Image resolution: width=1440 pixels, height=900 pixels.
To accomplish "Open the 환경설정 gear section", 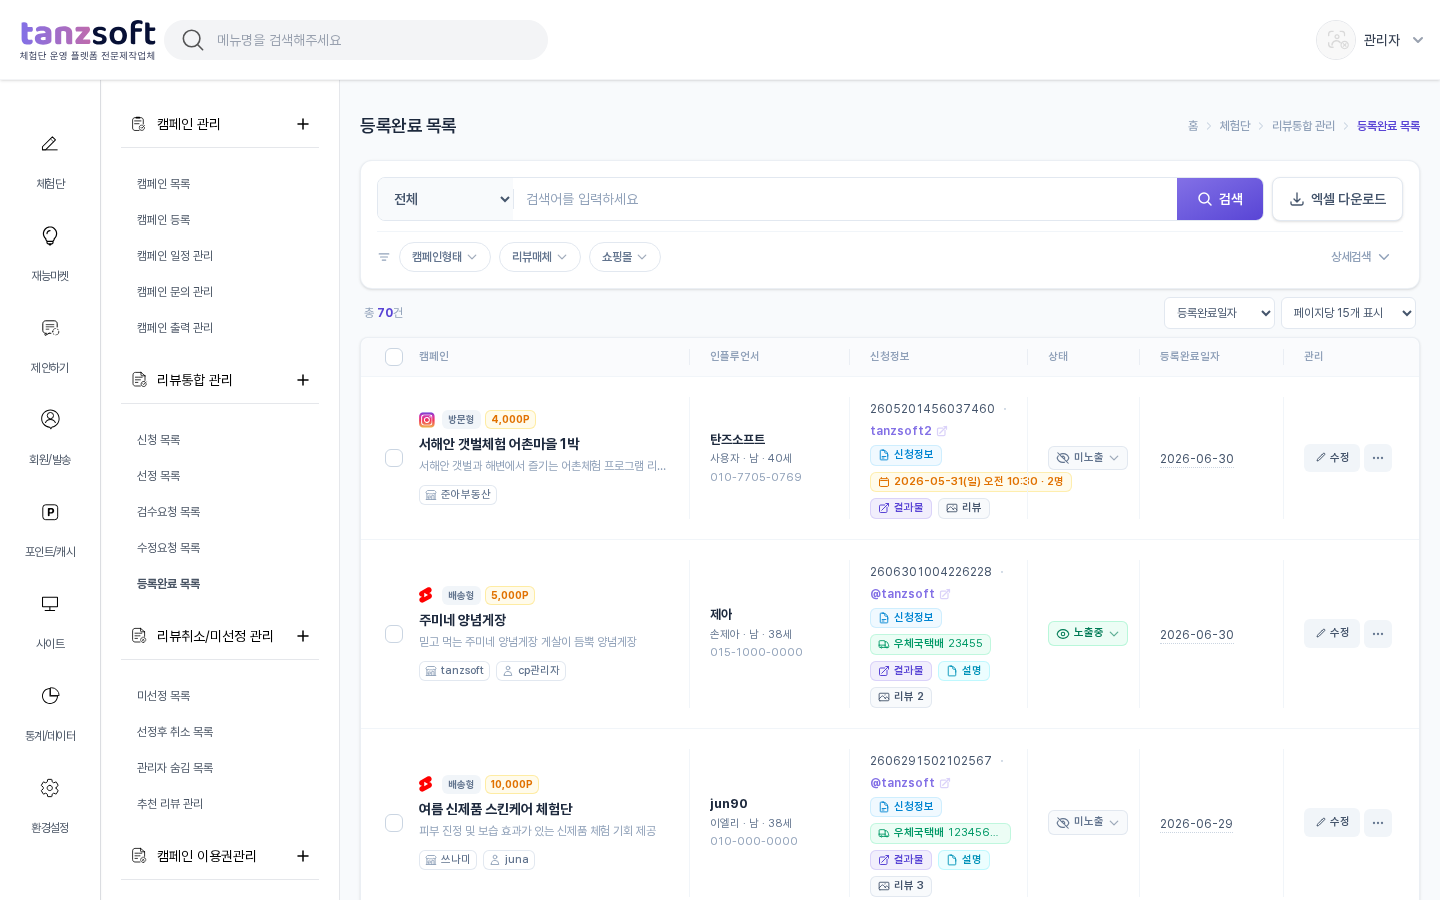I will click(x=49, y=805).
